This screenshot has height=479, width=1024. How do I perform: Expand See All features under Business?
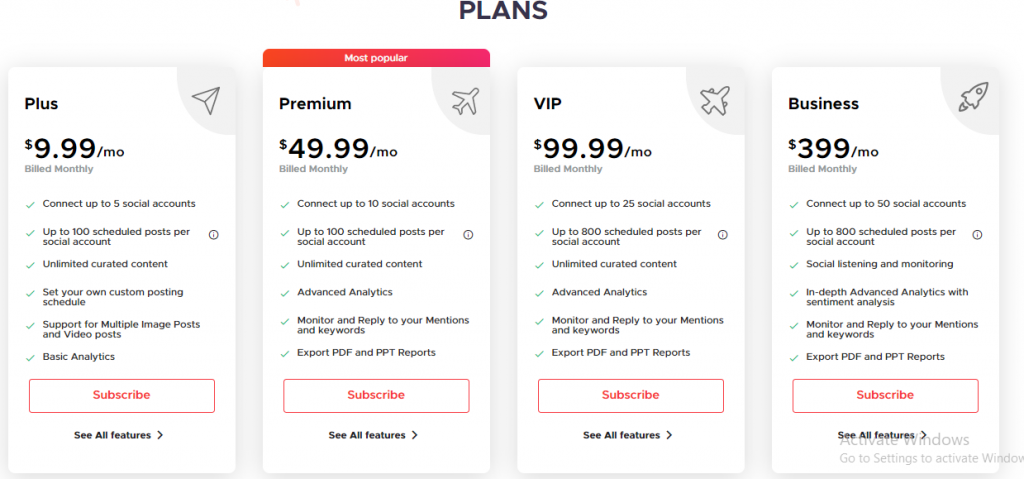(882, 435)
